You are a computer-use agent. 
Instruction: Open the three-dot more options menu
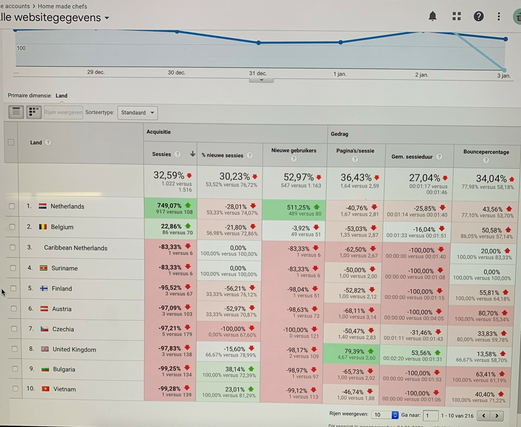point(499,17)
